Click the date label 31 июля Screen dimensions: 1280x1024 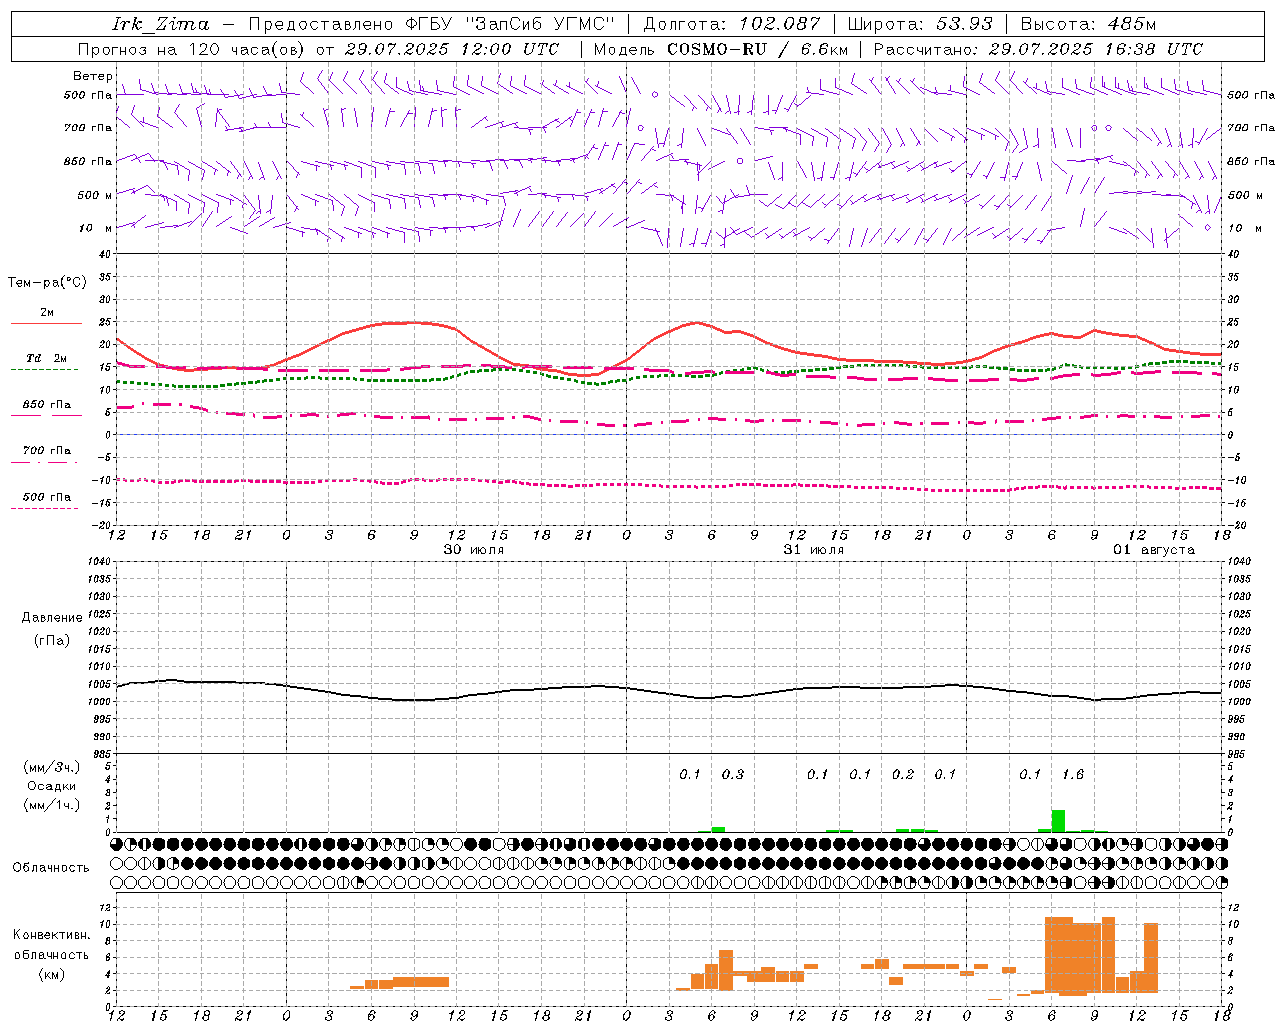point(814,550)
